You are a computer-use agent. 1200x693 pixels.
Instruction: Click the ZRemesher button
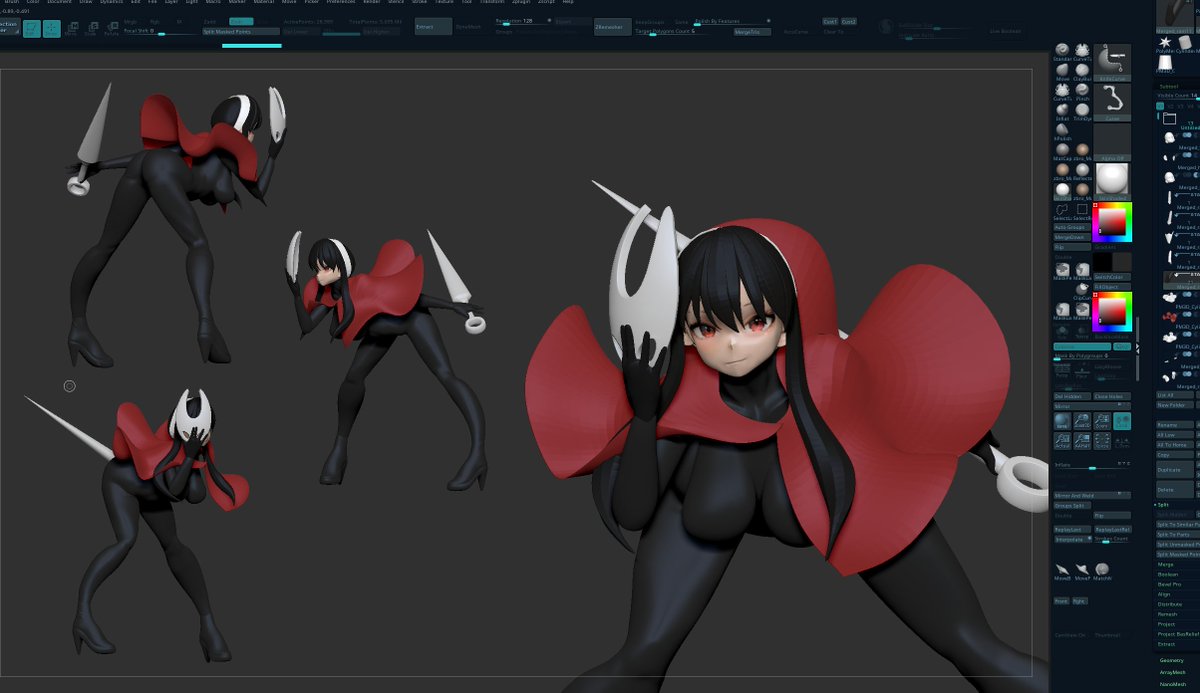(612, 28)
